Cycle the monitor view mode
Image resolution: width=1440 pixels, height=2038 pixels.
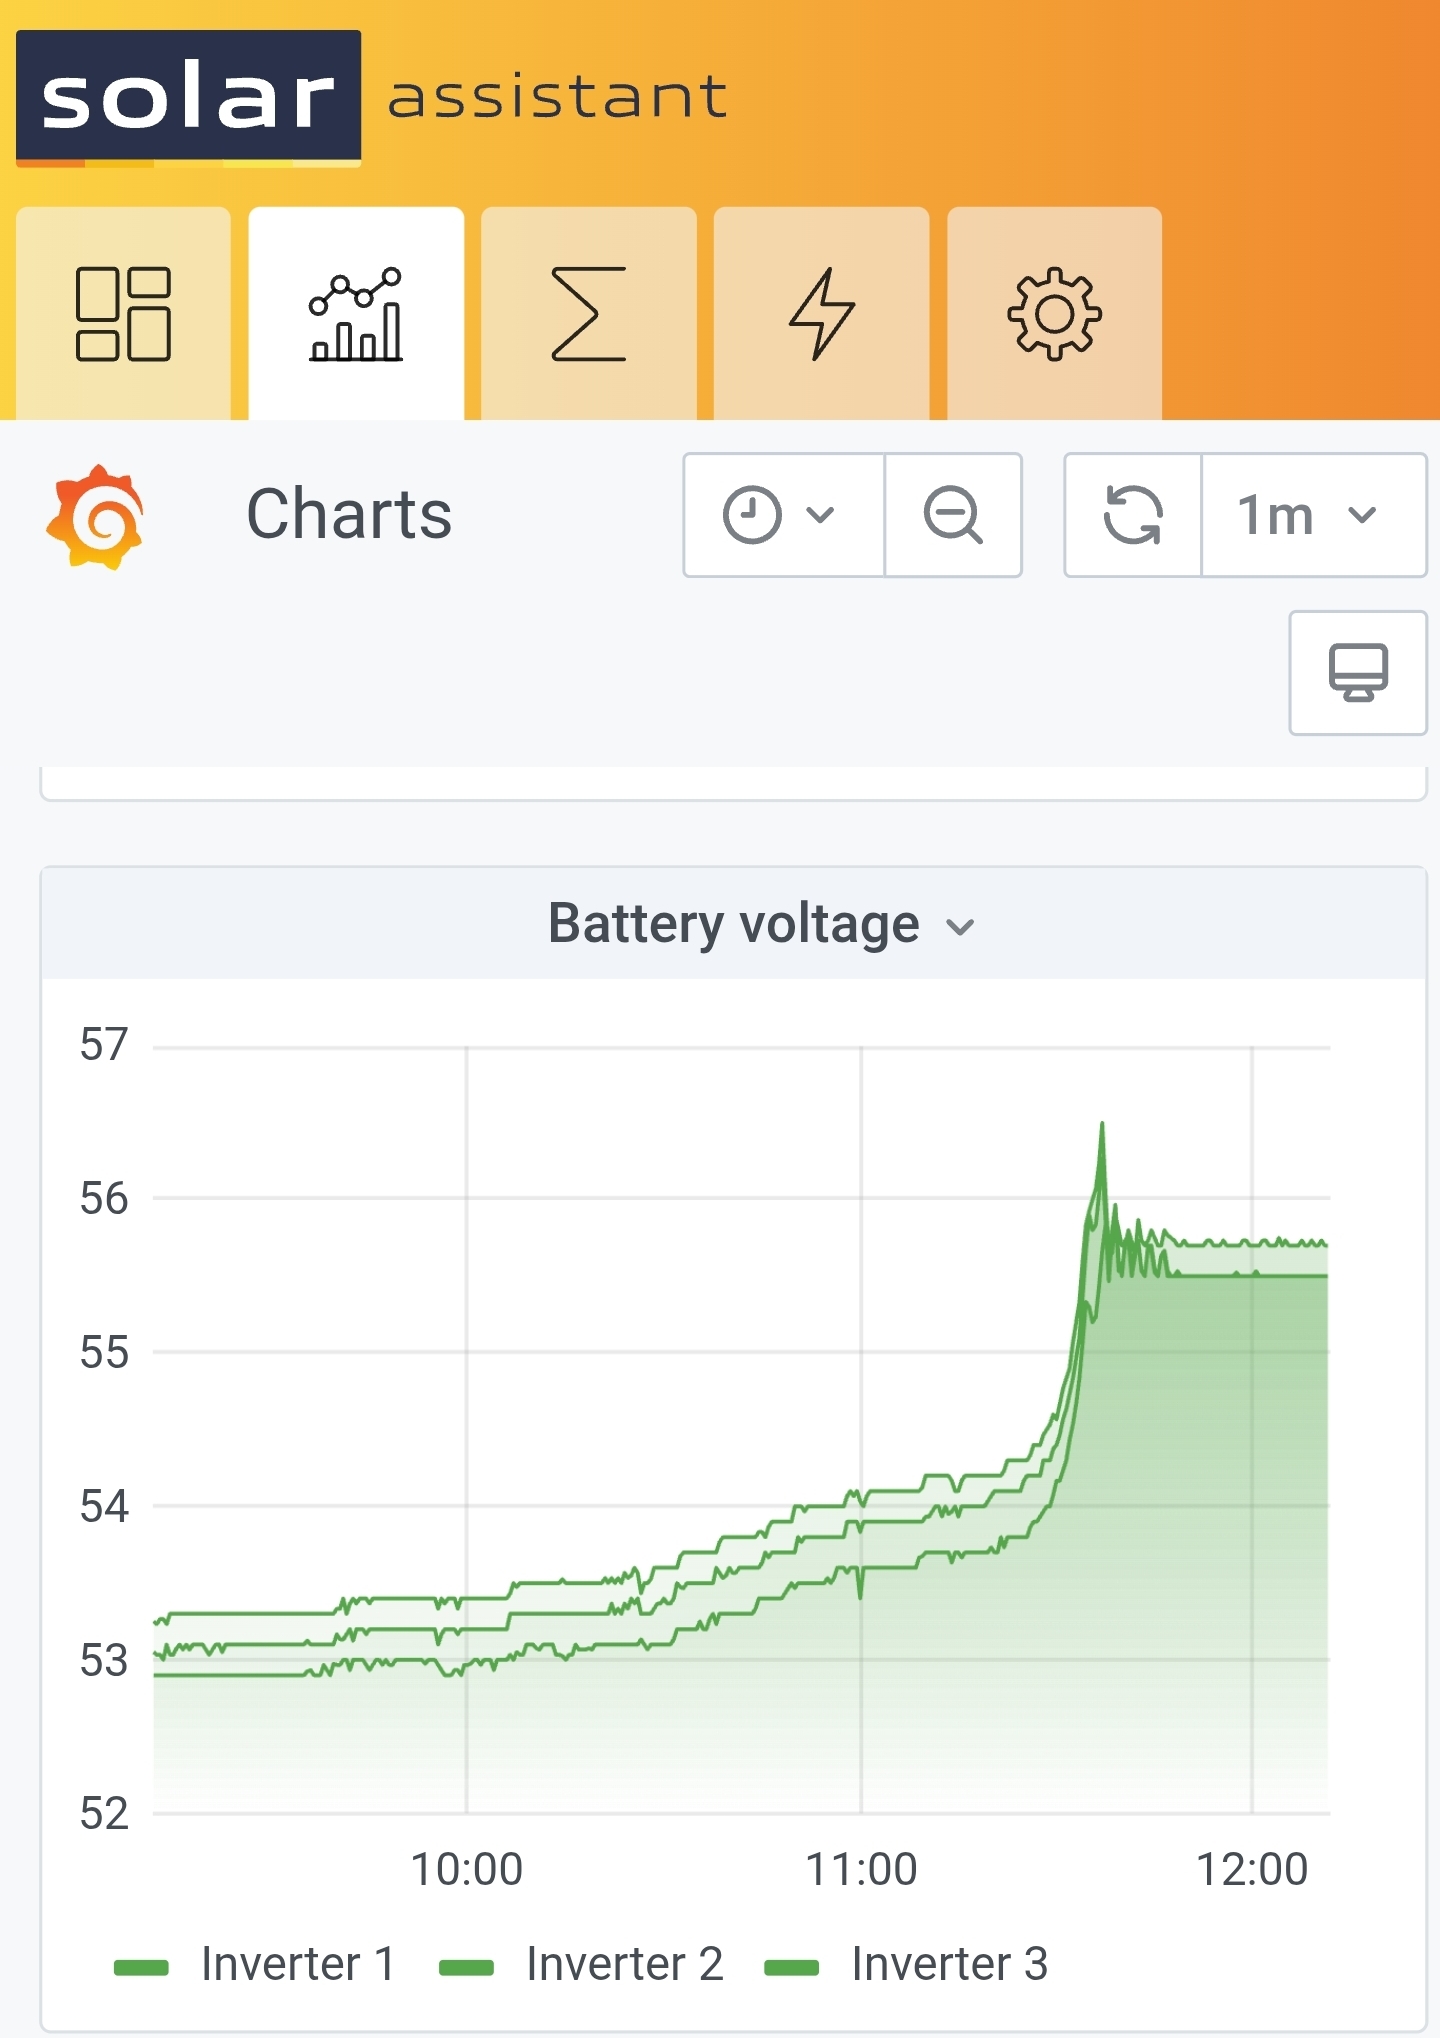pyautogui.click(x=1358, y=673)
